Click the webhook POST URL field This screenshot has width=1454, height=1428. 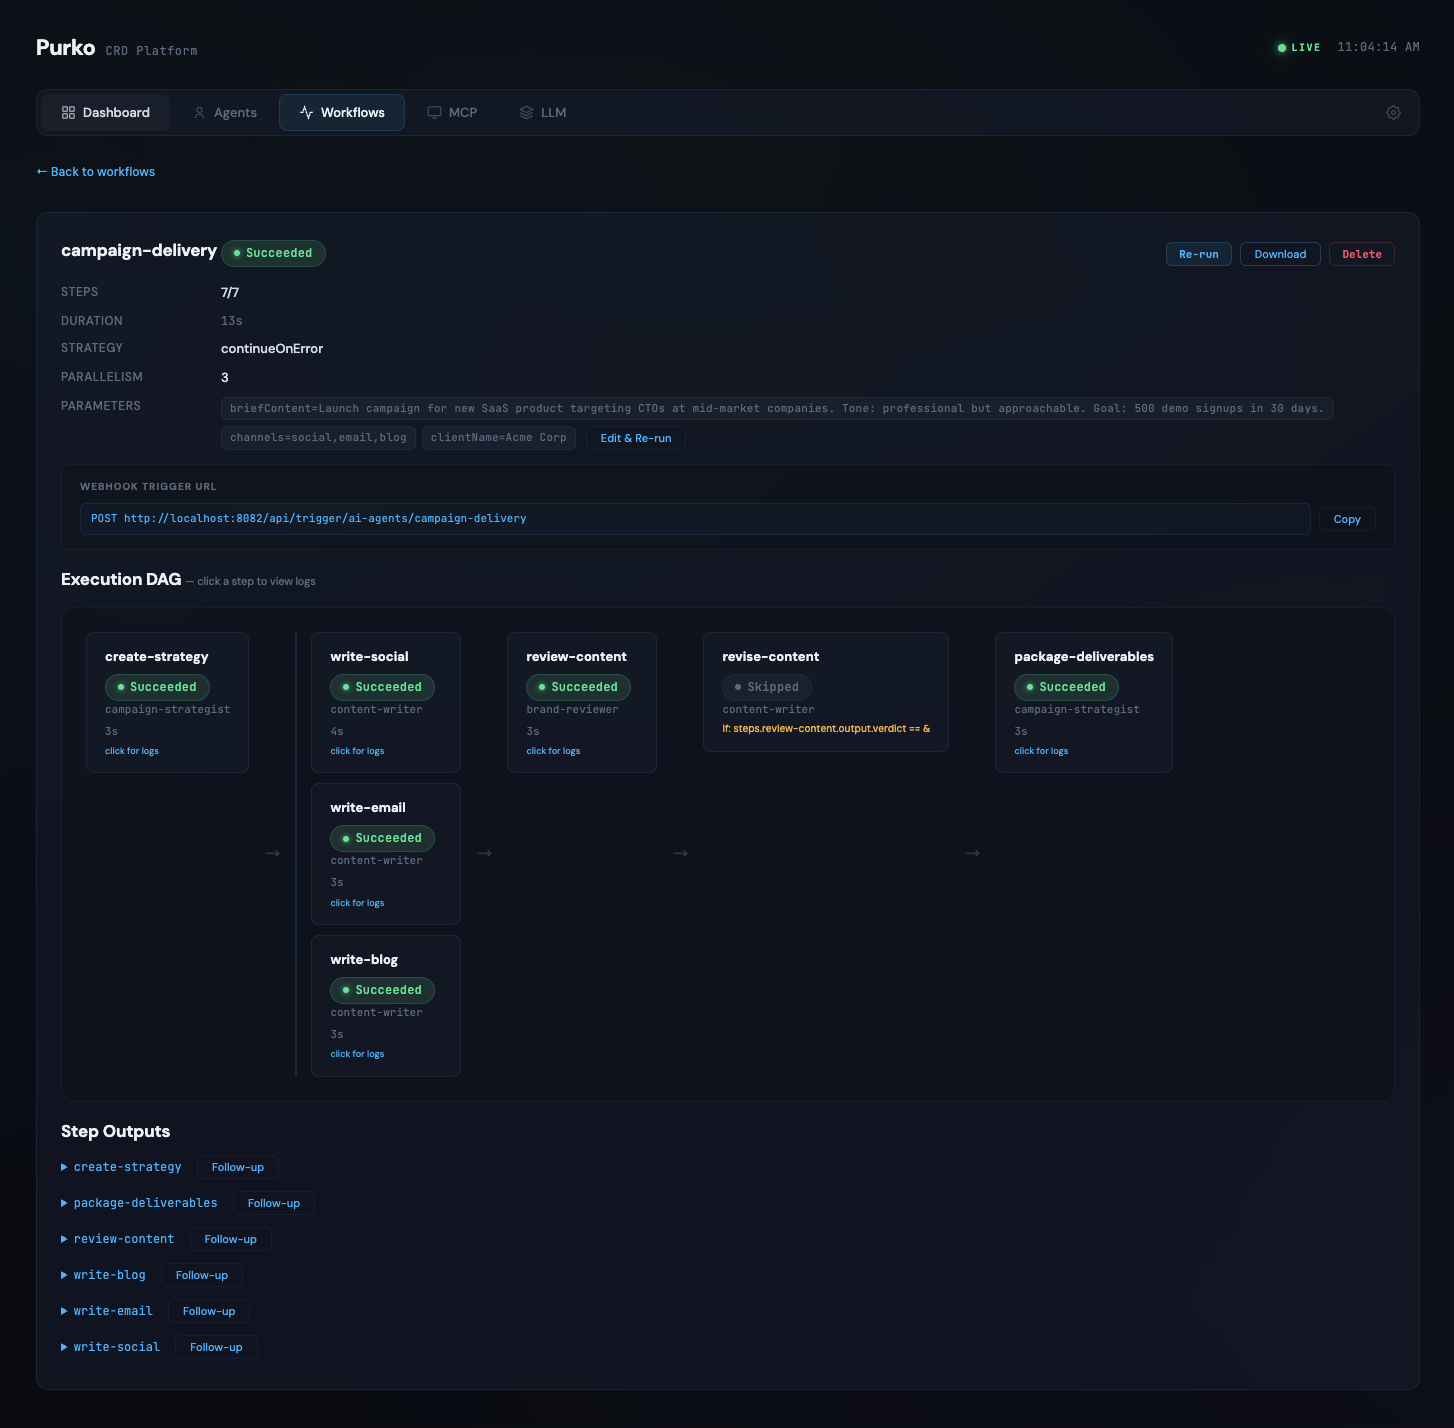[695, 519]
